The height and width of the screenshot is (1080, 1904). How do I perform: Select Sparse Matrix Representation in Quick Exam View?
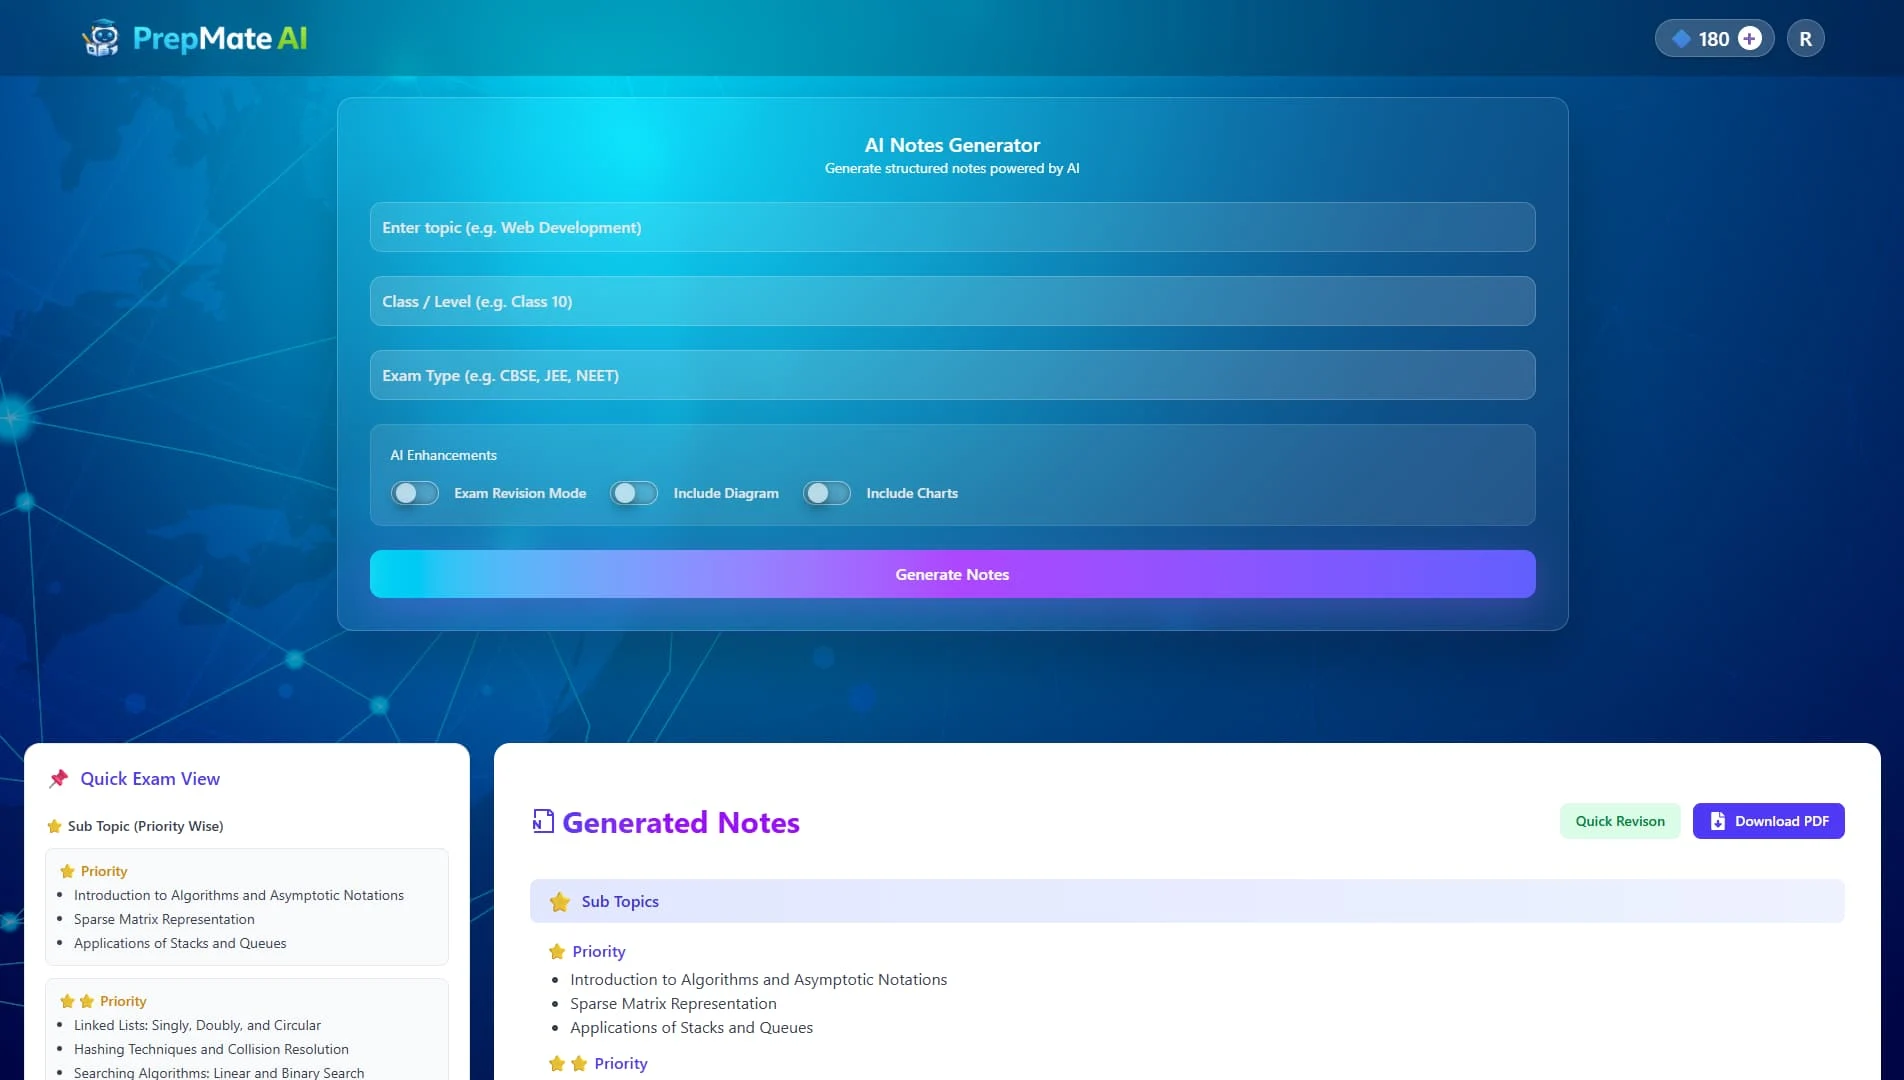[x=164, y=919]
